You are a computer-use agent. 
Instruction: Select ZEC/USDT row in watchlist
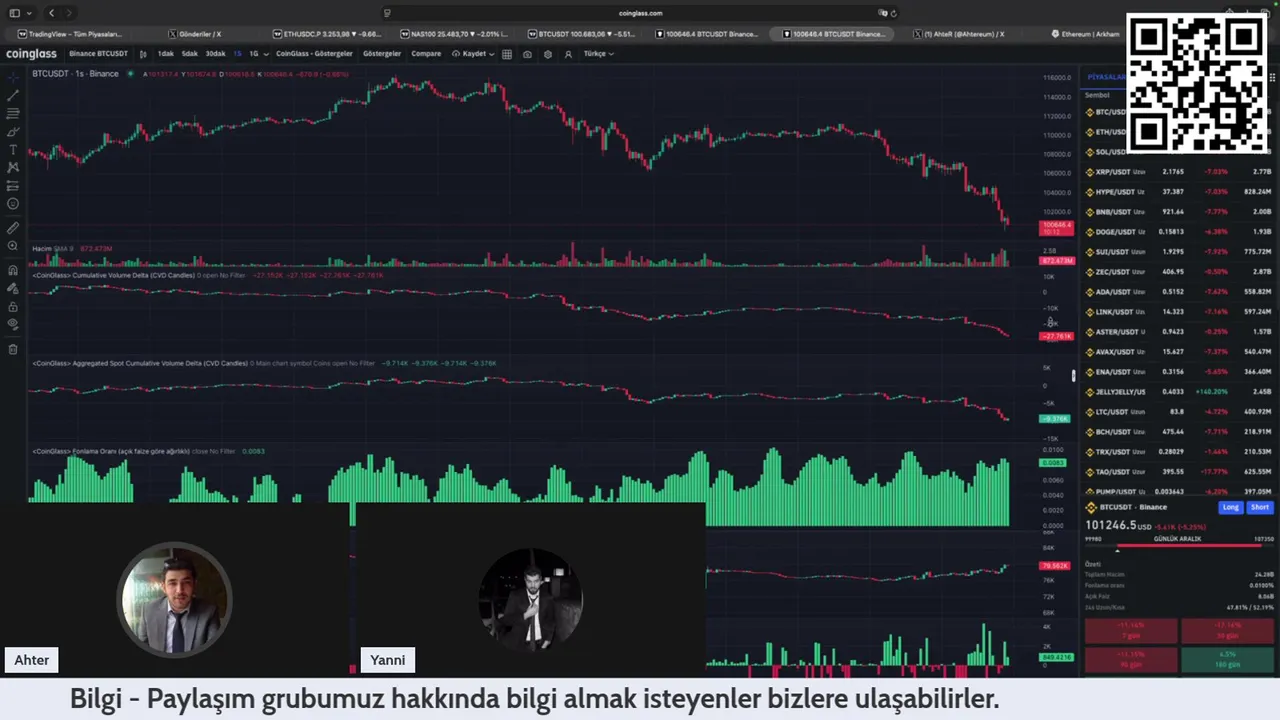coord(1179,272)
